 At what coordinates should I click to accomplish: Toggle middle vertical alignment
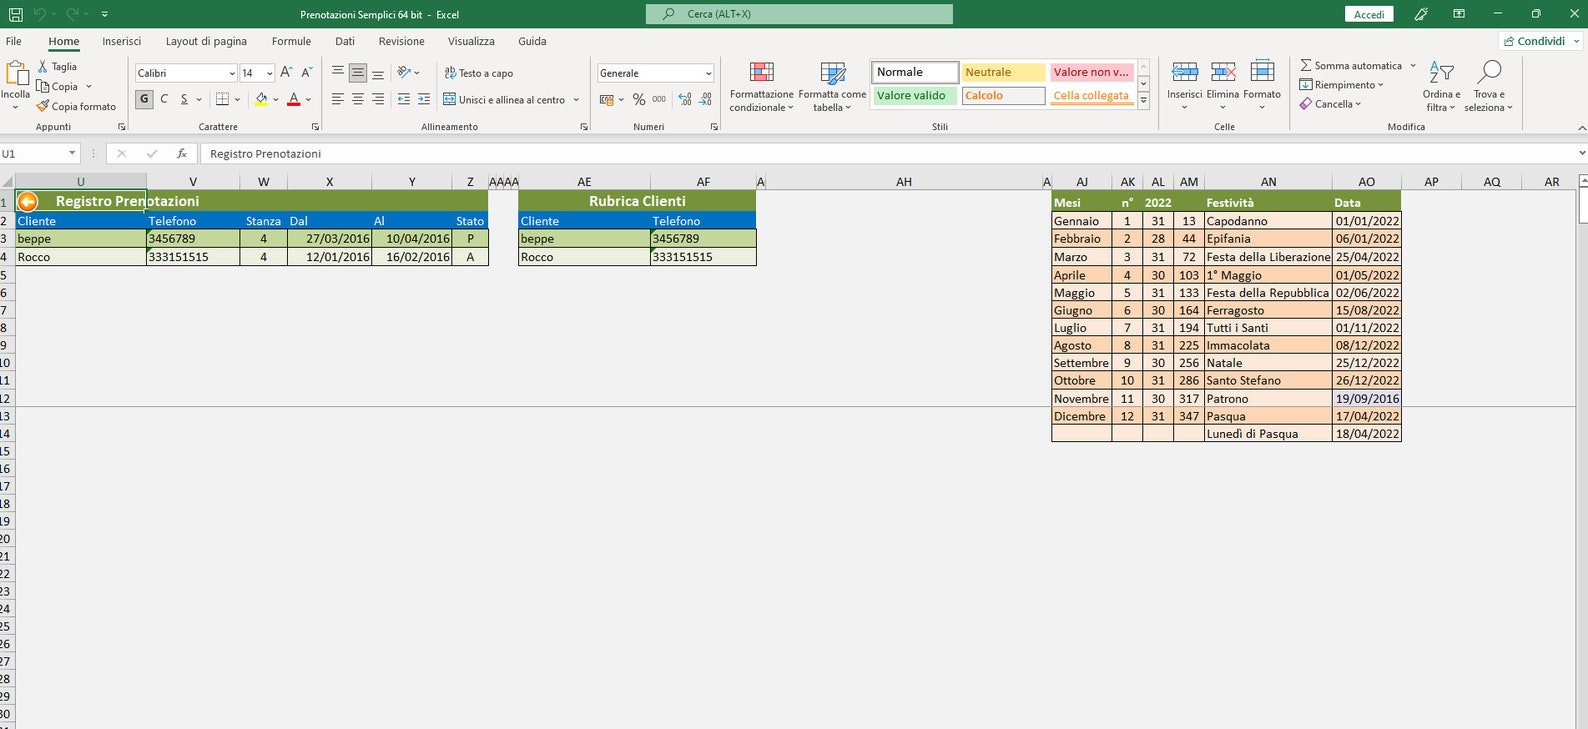[357, 73]
